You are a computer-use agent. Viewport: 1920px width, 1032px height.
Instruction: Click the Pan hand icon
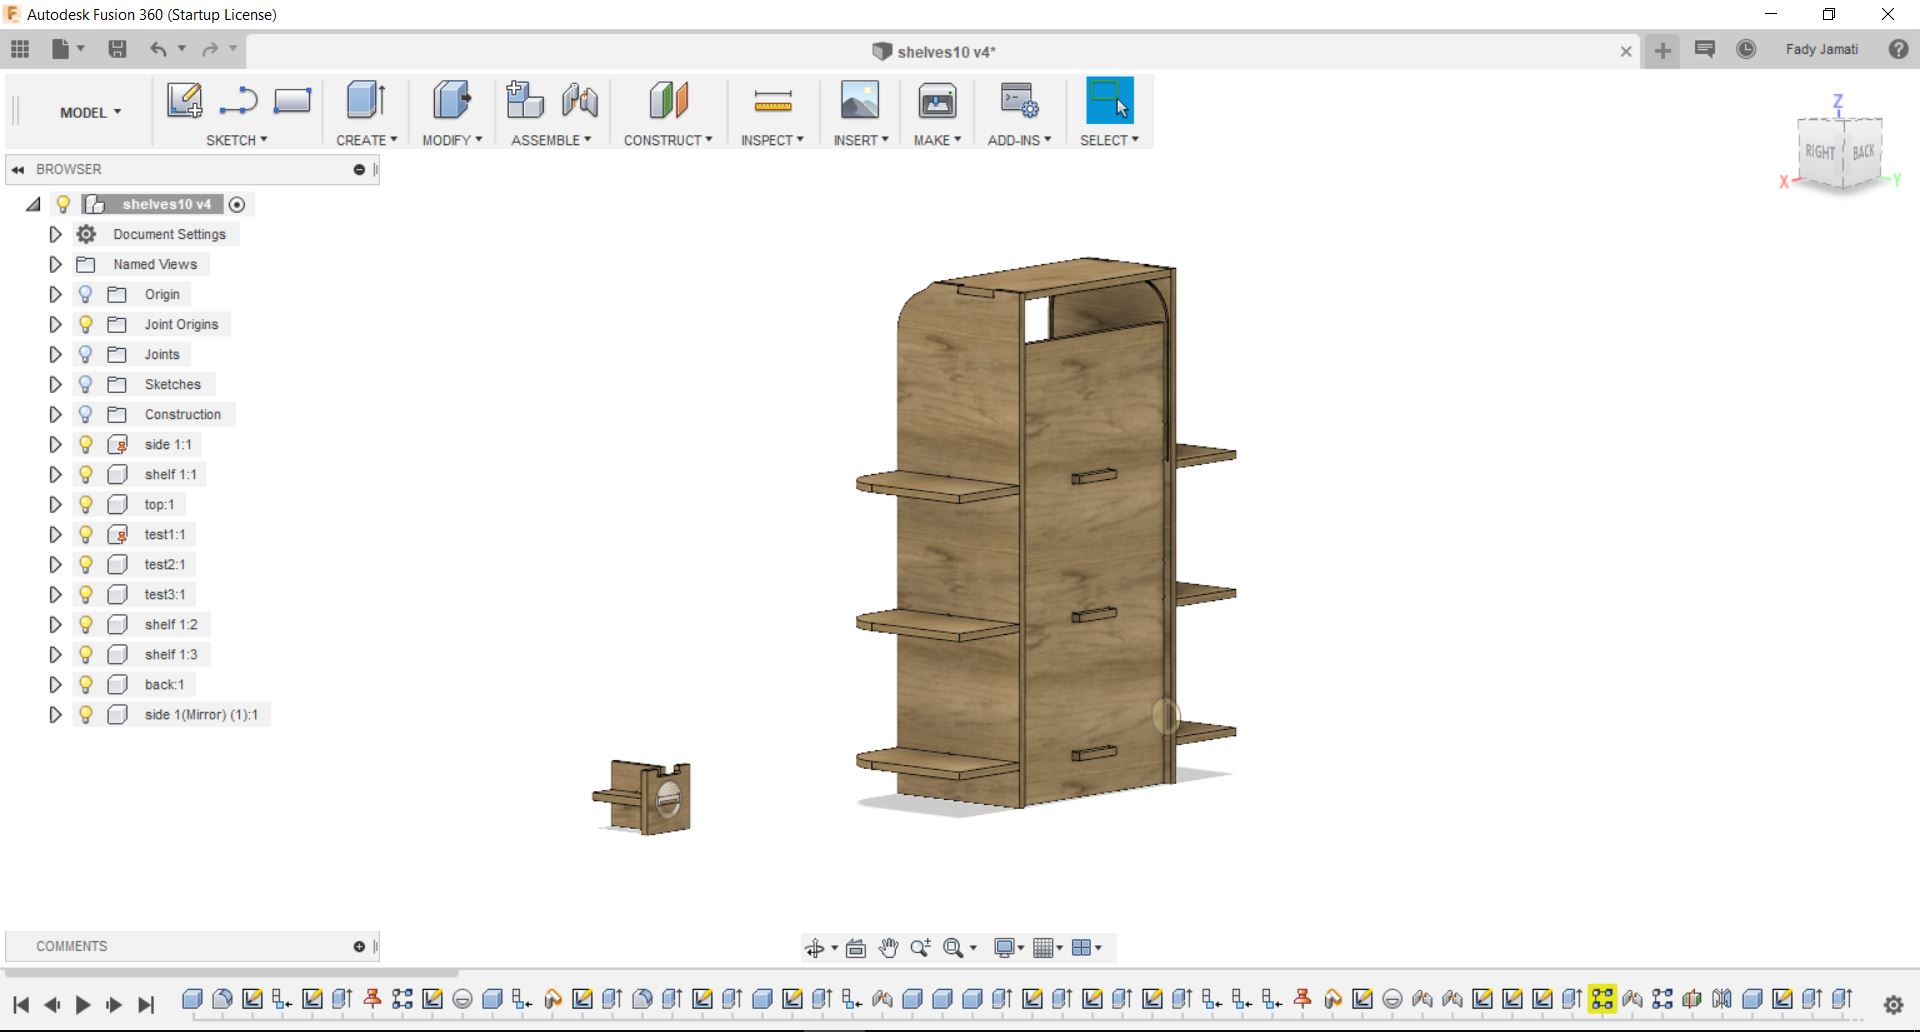click(888, 948)
